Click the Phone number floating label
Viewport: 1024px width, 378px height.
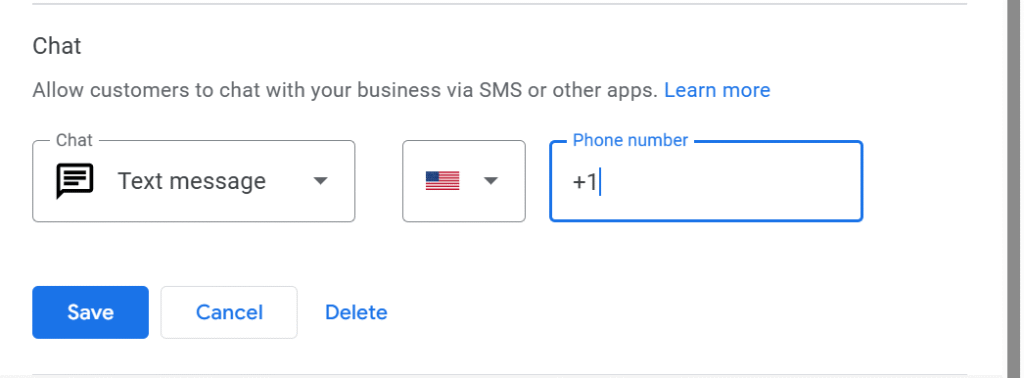coord(630,140)
